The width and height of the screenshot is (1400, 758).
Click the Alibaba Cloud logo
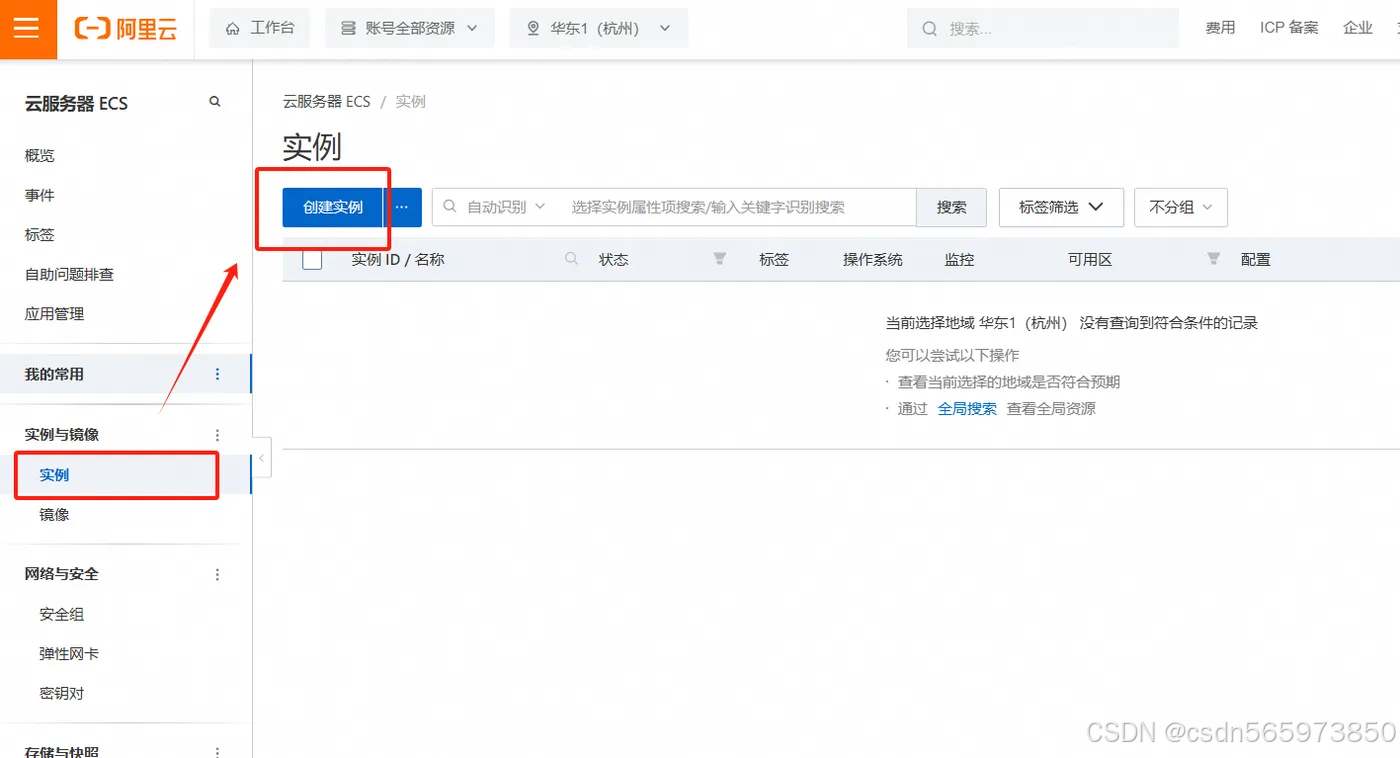[x=126, y=28]
